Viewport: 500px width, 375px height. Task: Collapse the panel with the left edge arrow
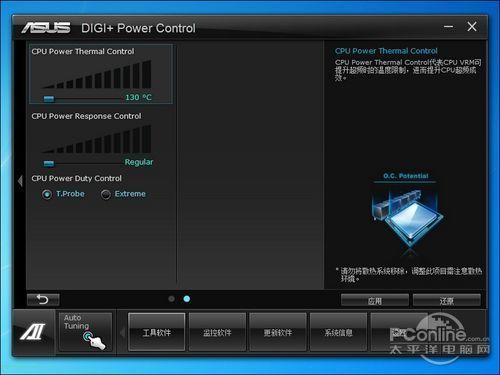tap(20, 181)
